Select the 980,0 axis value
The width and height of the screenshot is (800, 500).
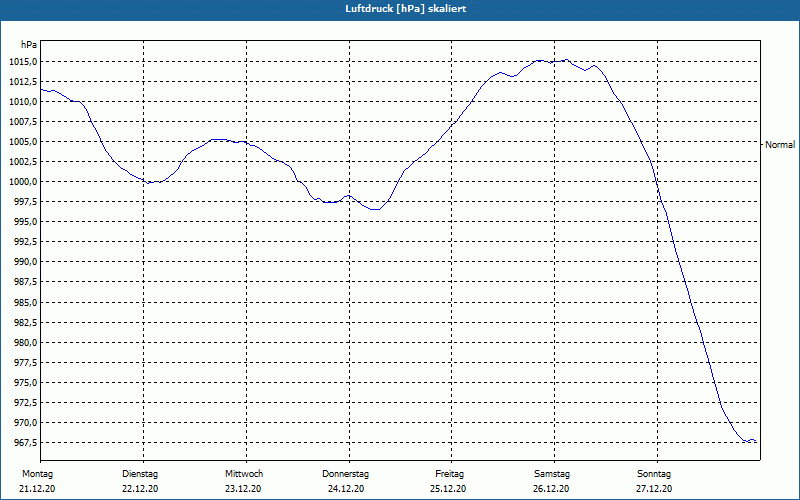tap(25, 342)
